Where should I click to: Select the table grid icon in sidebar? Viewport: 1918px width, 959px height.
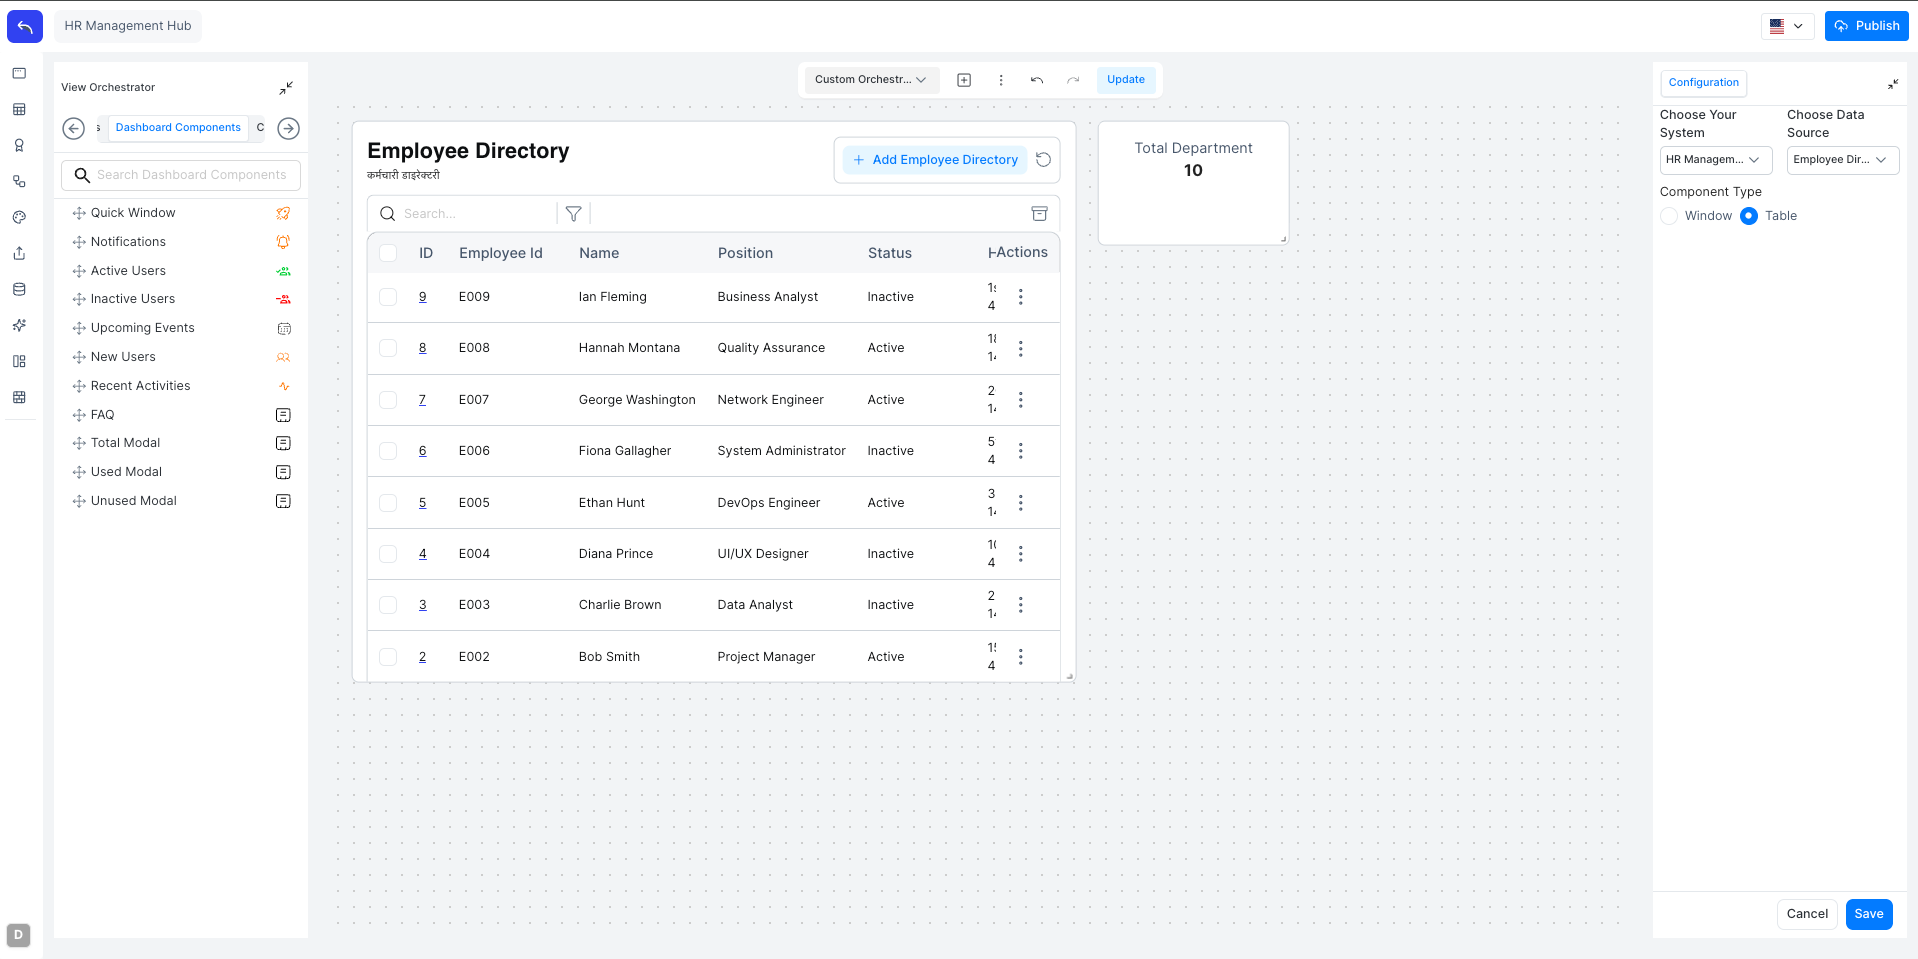point(19,109)
